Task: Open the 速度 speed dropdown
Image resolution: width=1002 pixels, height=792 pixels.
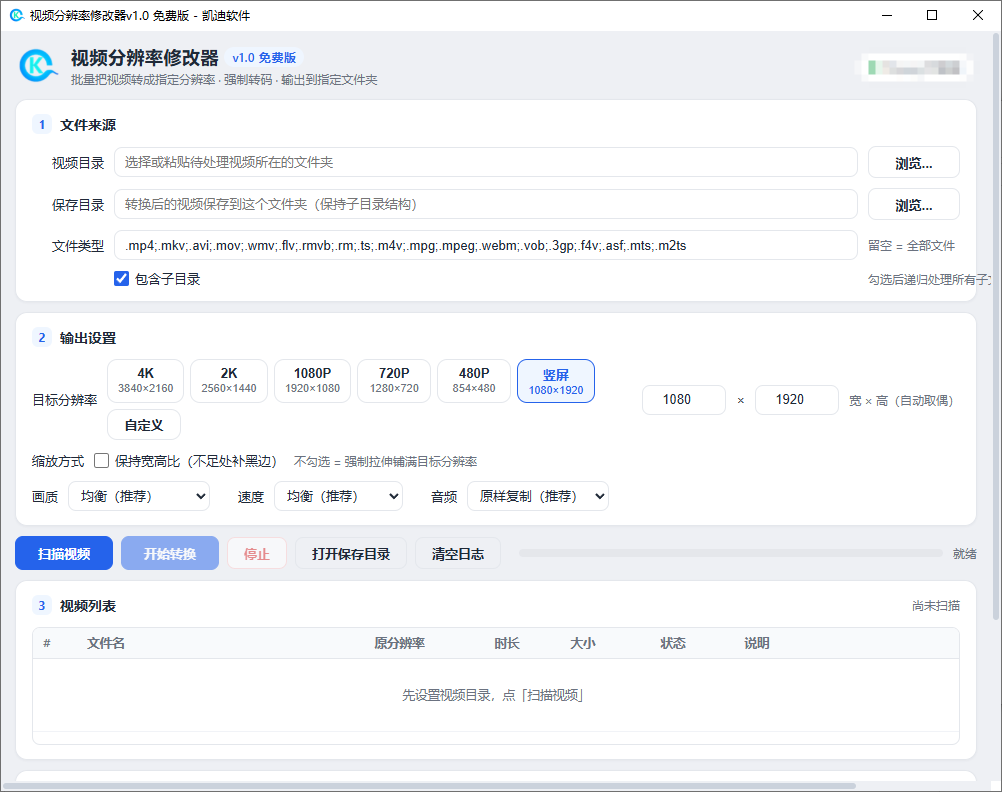Action: pos(339,496)
